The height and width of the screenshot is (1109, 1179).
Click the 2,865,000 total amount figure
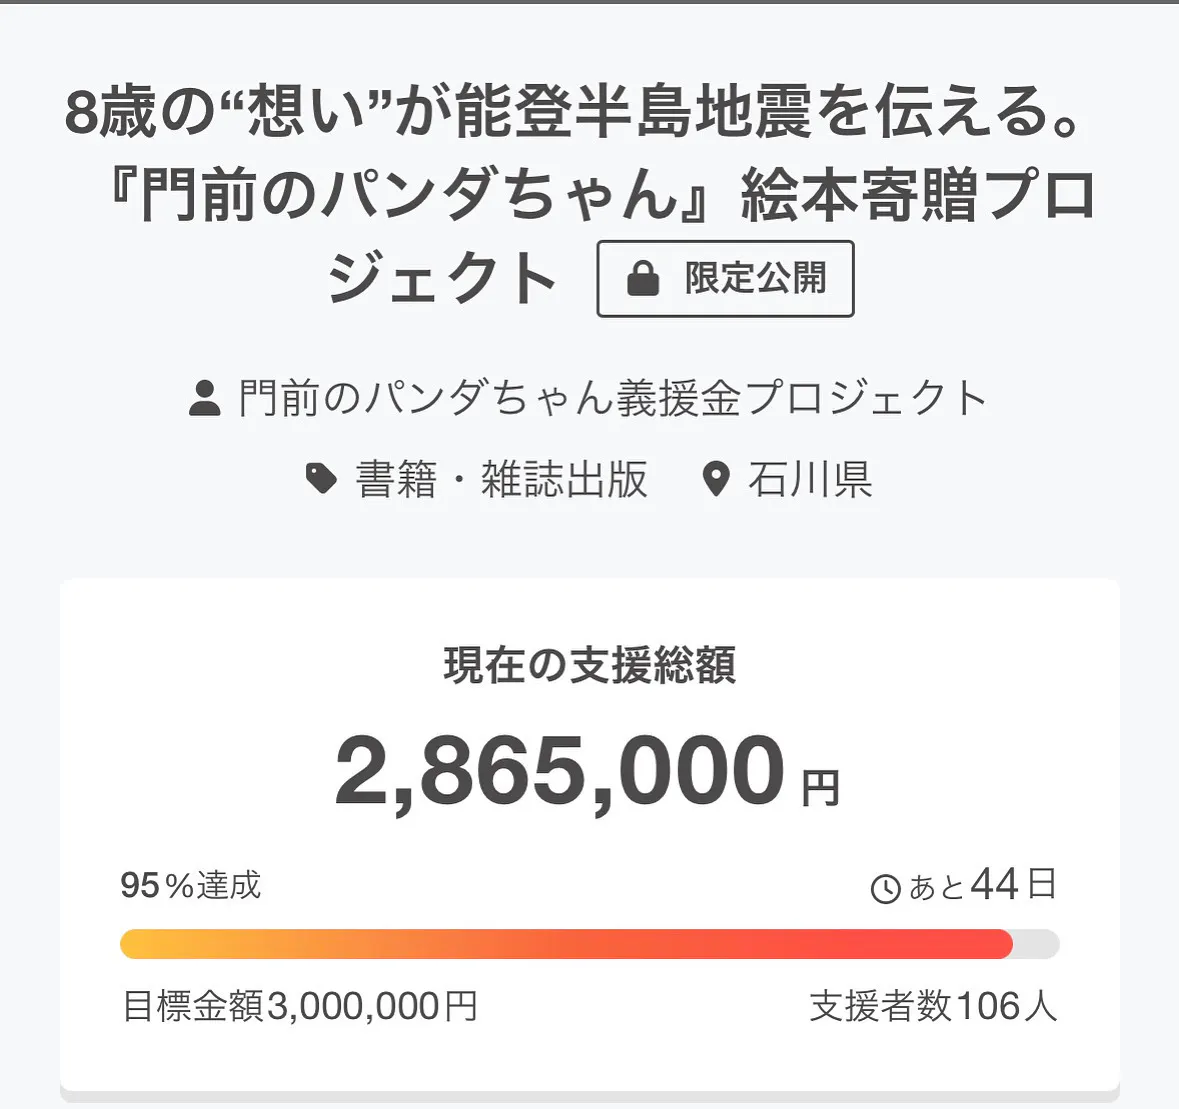560,771
